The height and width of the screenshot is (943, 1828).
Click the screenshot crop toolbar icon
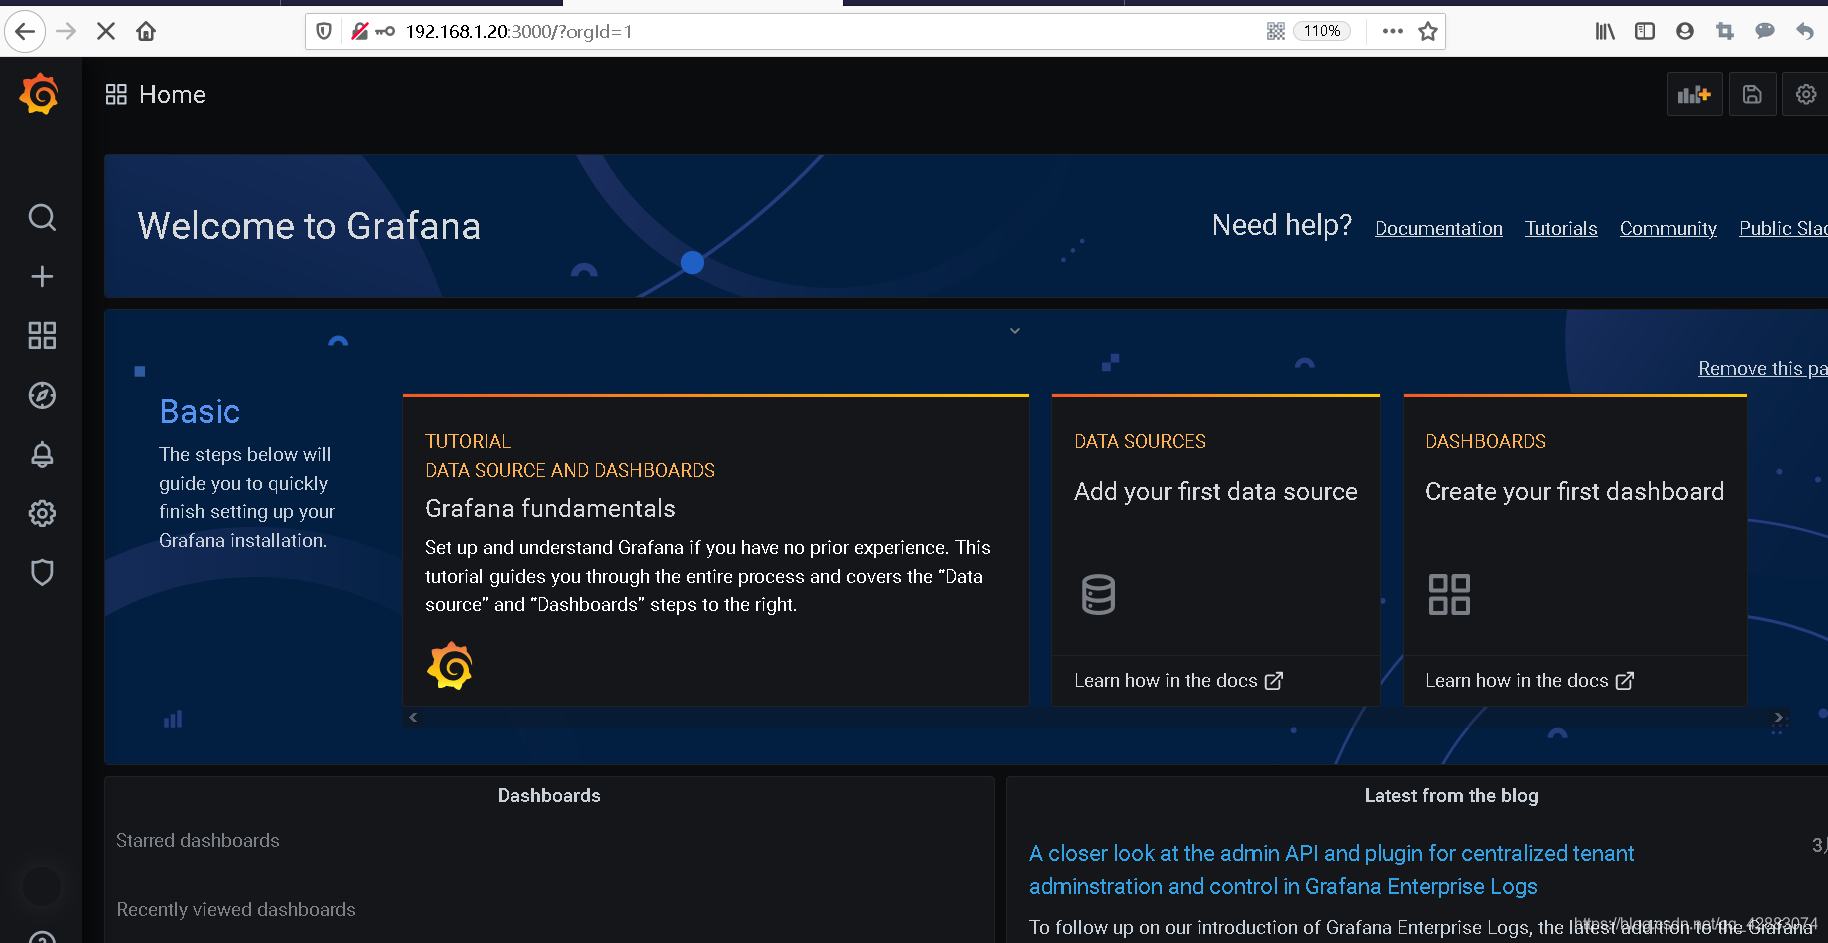(x=1725, y=31)
